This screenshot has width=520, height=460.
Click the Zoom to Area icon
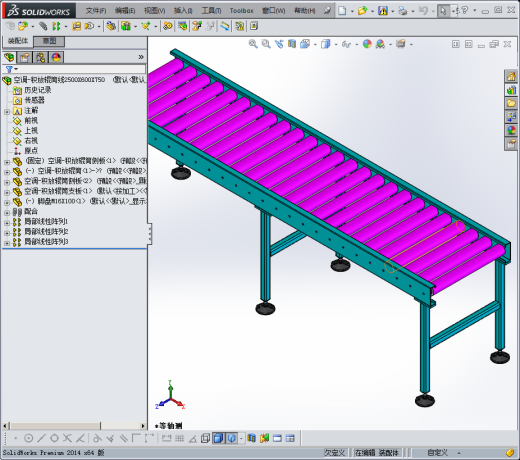[x=266, y=44]
